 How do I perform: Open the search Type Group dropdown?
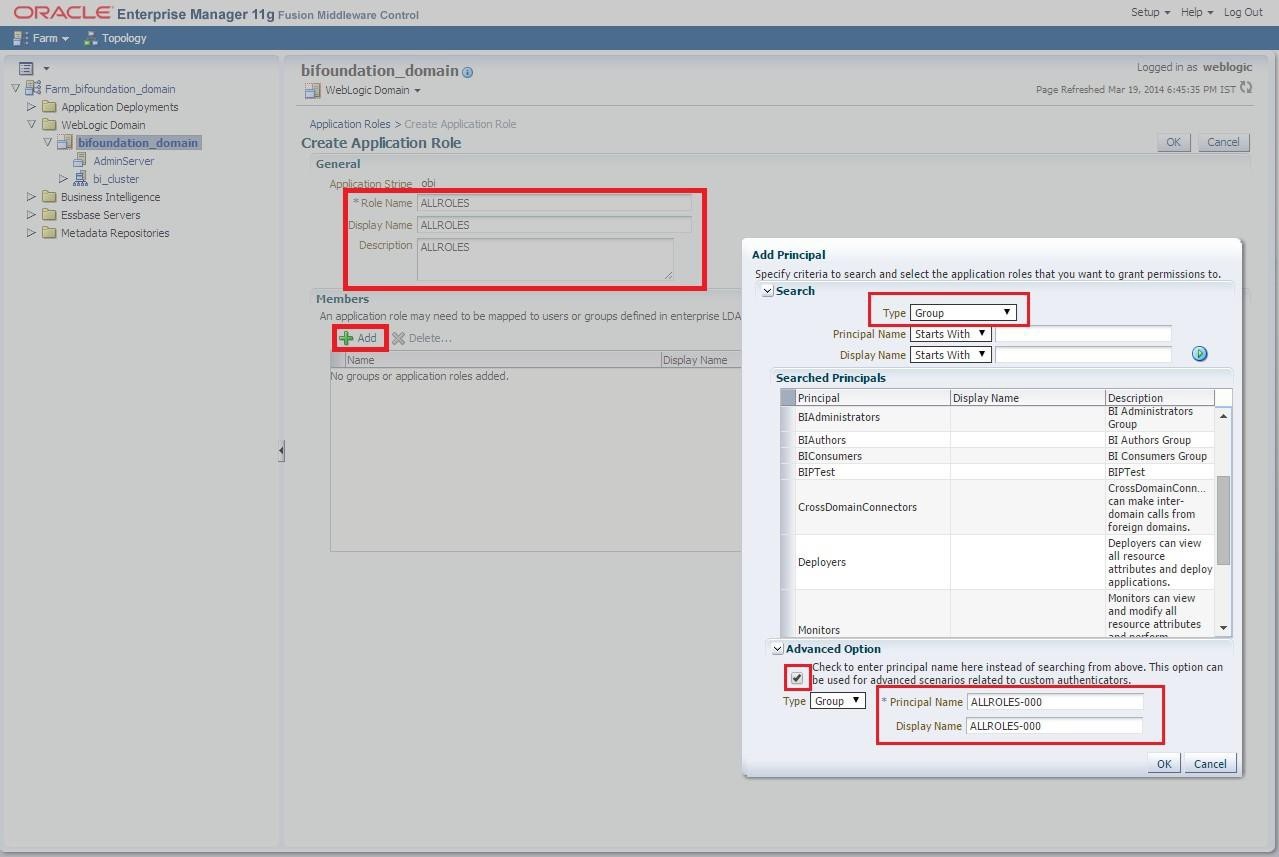(962, 313)
